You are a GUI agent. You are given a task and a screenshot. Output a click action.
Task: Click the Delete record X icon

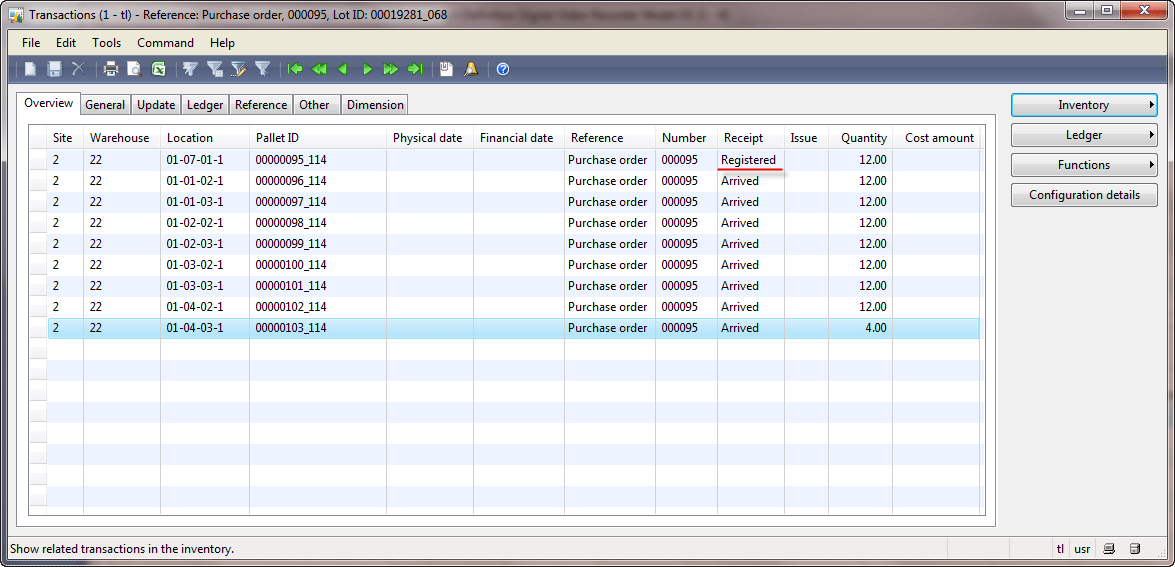[x=78, y=69]
